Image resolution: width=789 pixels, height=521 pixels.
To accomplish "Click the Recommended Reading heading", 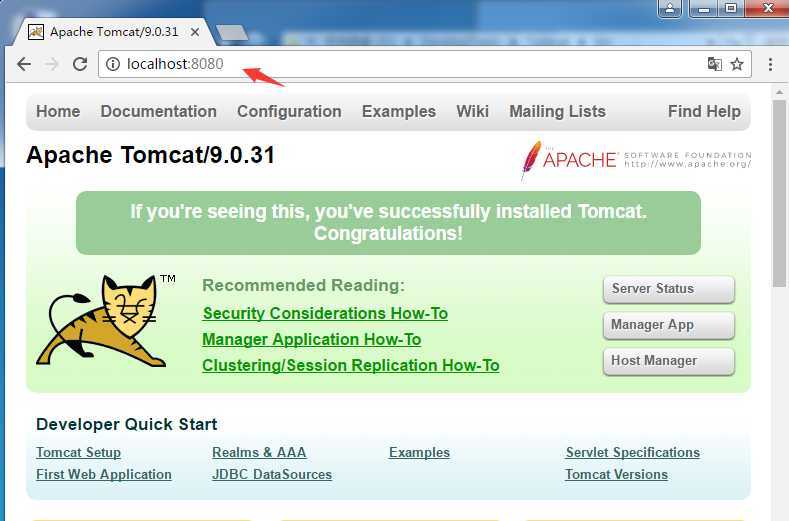I will [303, 285].
